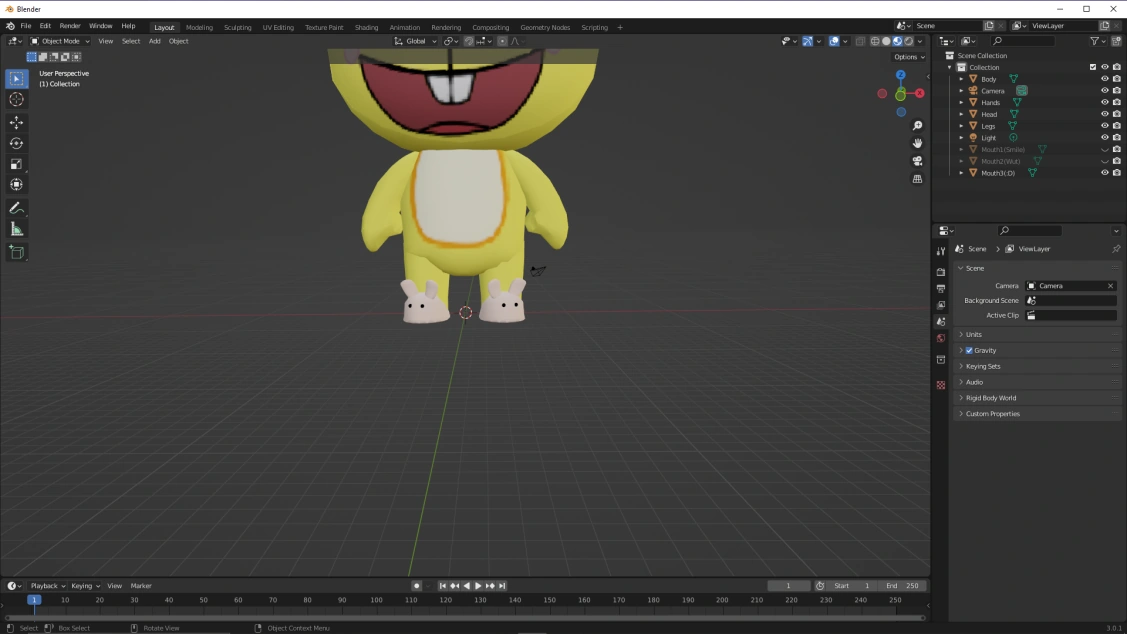Click the zoom magnifier viewport icon
The height and width of the screenshot is (634, 1127).
917,126
